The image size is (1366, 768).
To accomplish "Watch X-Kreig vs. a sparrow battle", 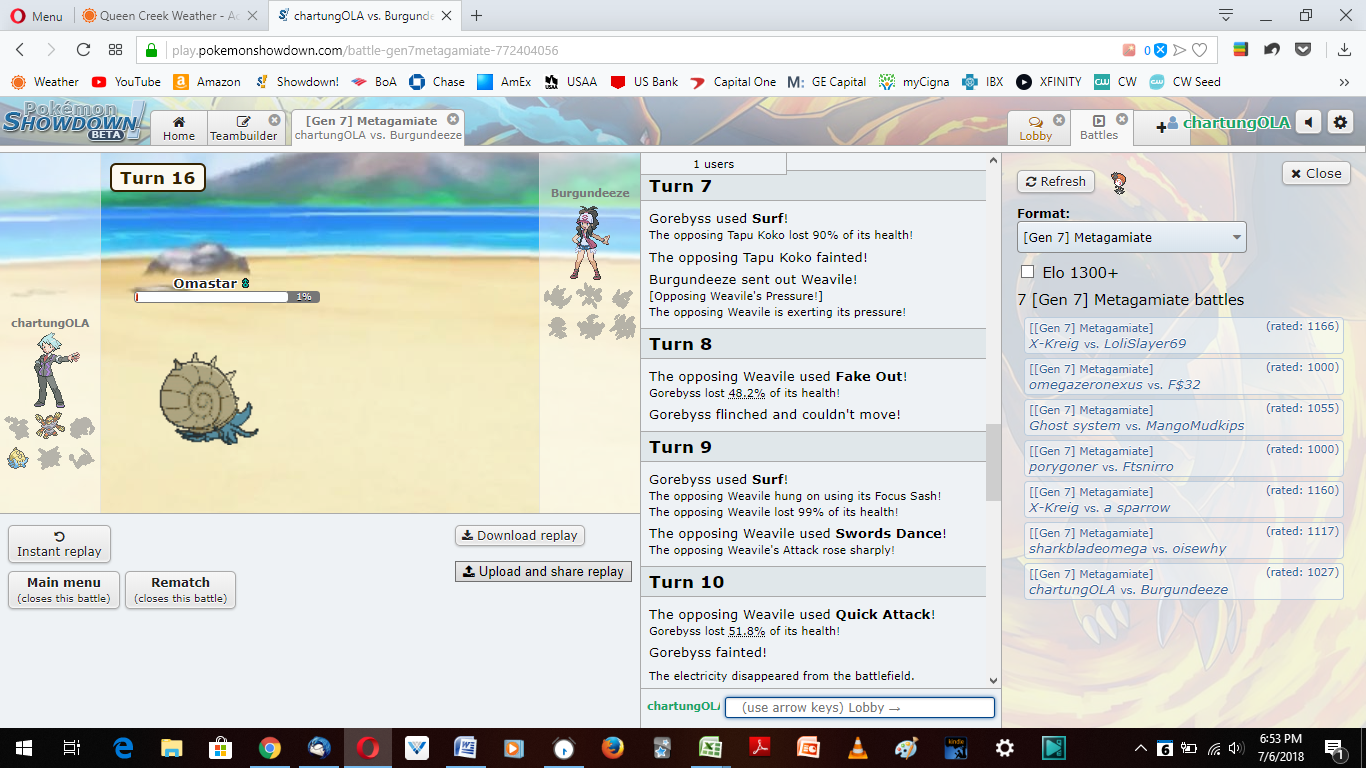I will (1183, 500).
